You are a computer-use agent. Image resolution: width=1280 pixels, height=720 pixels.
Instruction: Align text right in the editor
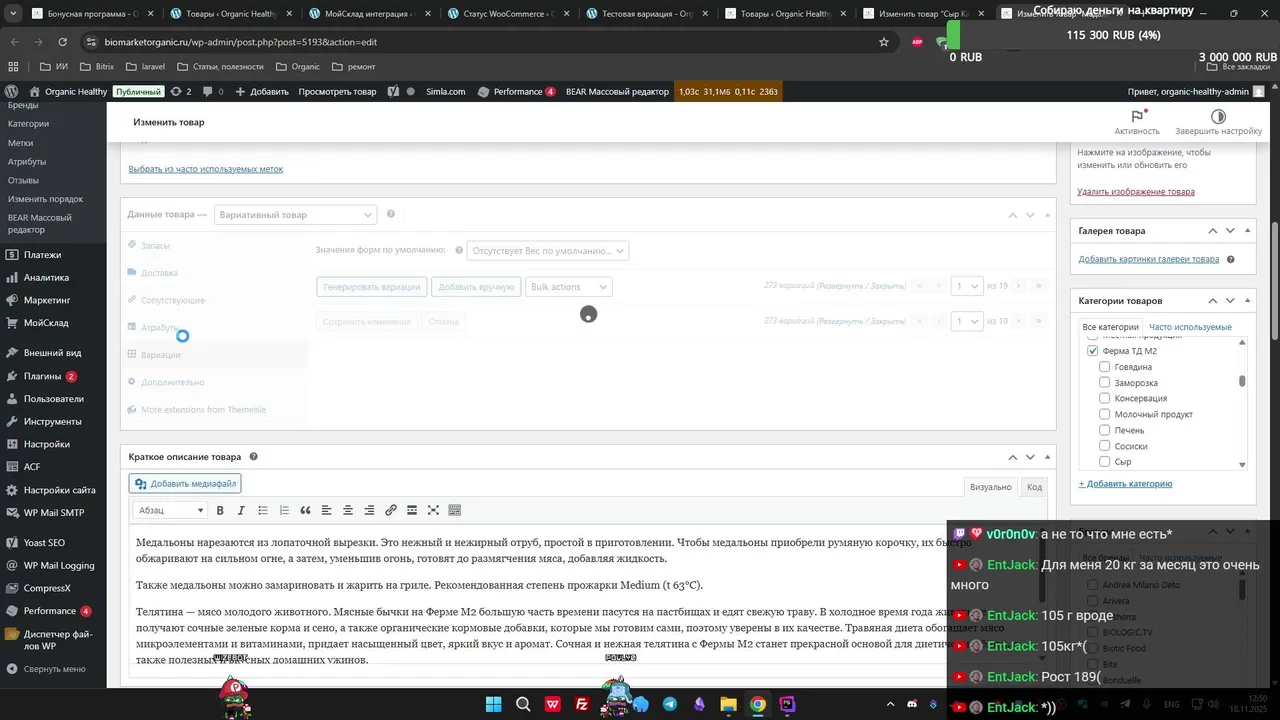(369, 510)
